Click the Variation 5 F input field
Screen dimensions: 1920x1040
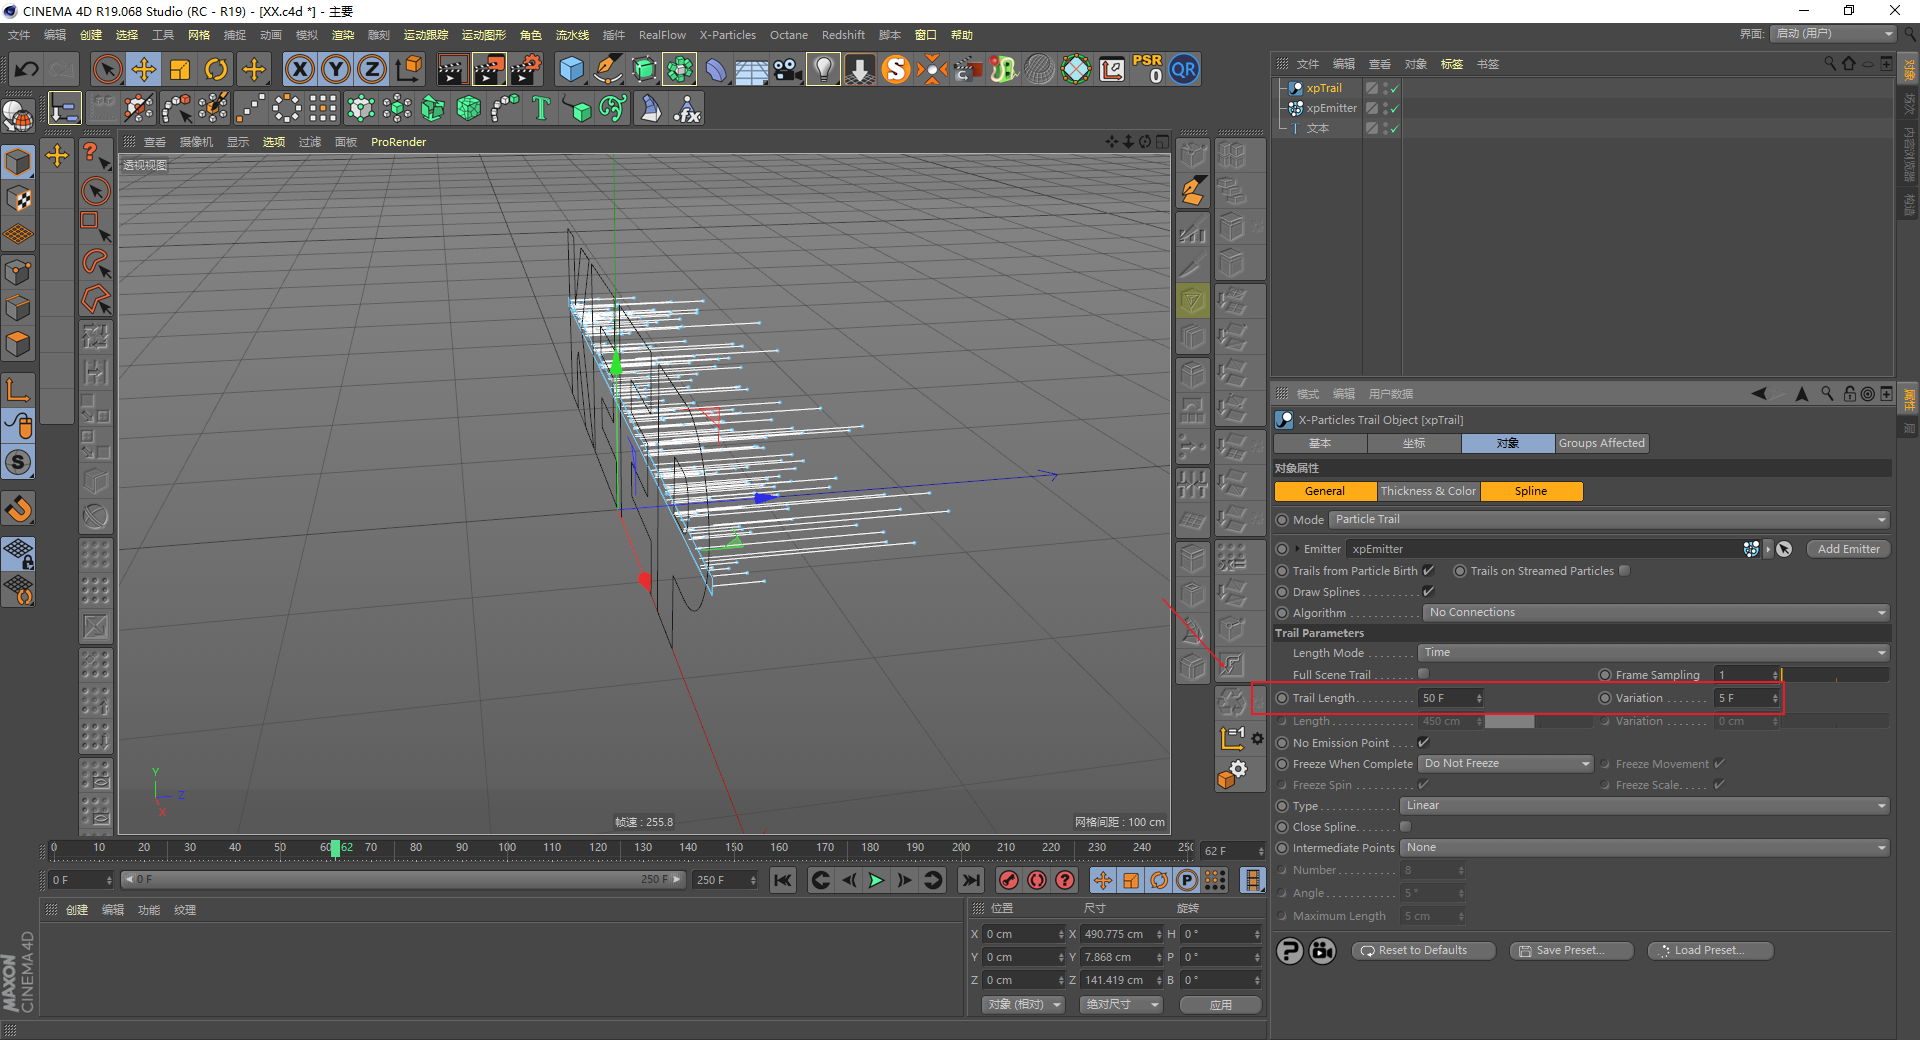[1747, 698]
